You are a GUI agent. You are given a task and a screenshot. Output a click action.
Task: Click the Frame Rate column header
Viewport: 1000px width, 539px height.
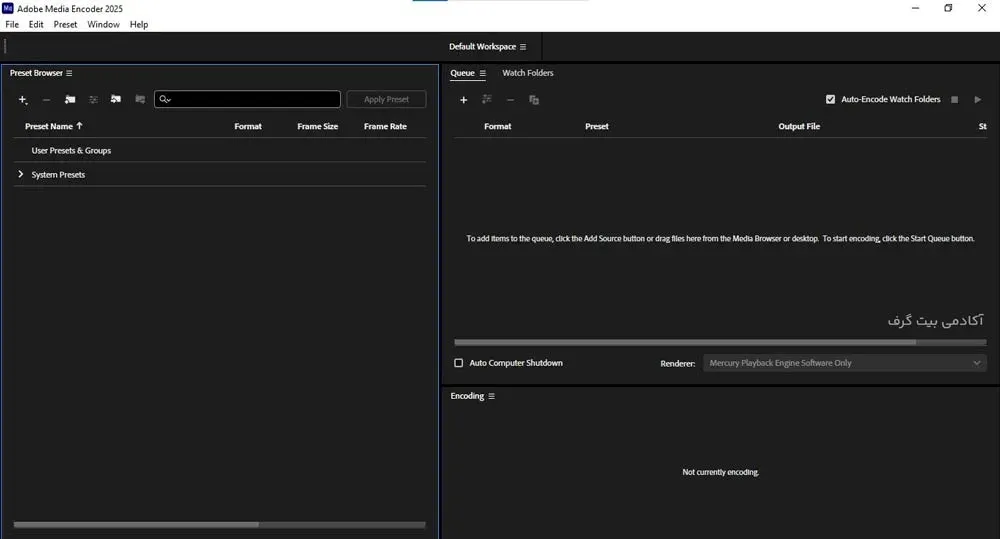click(385, 126)
